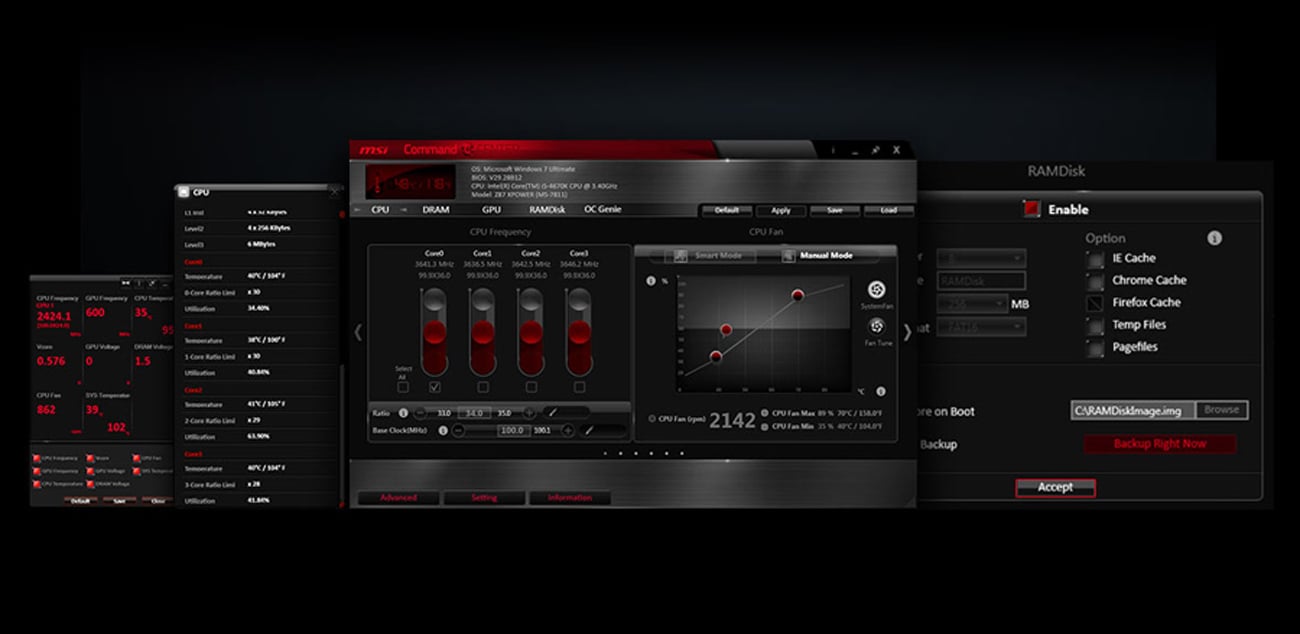
Task: Check the Pagefiles option
Action: pyautogui.click(x=1095, y=347)
